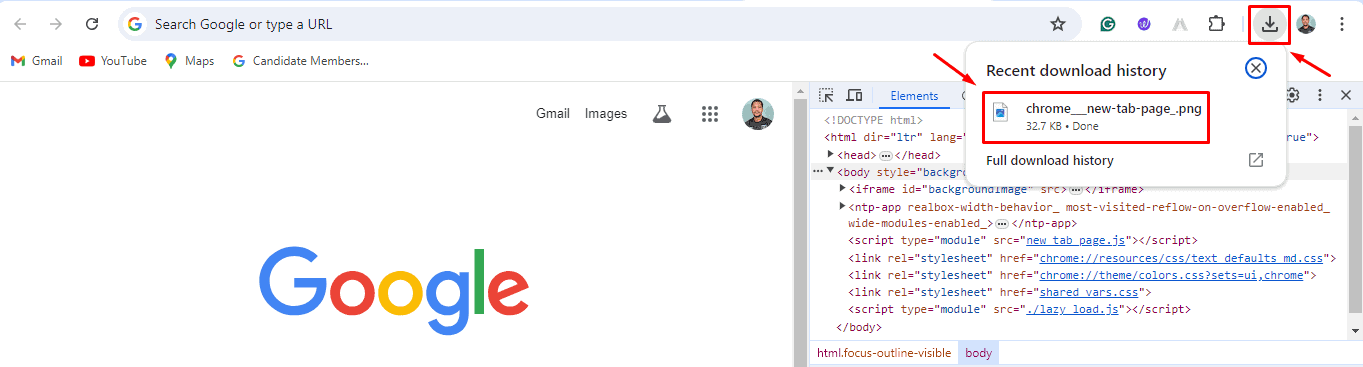Open the downloaded chrome new-tab-page png file

[1096, 117]
